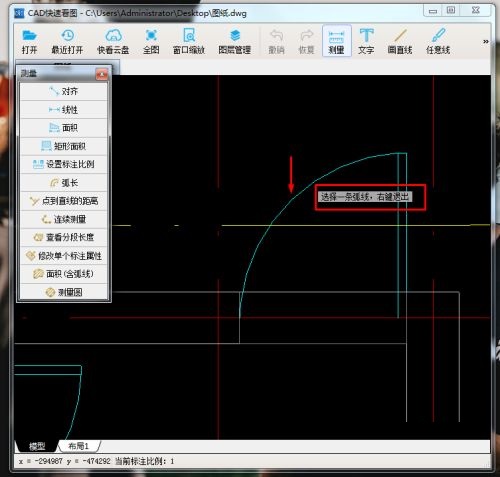Toggle the 测量 measure tool
Screen dimensions: 500x477
click(x=336, y=42)
